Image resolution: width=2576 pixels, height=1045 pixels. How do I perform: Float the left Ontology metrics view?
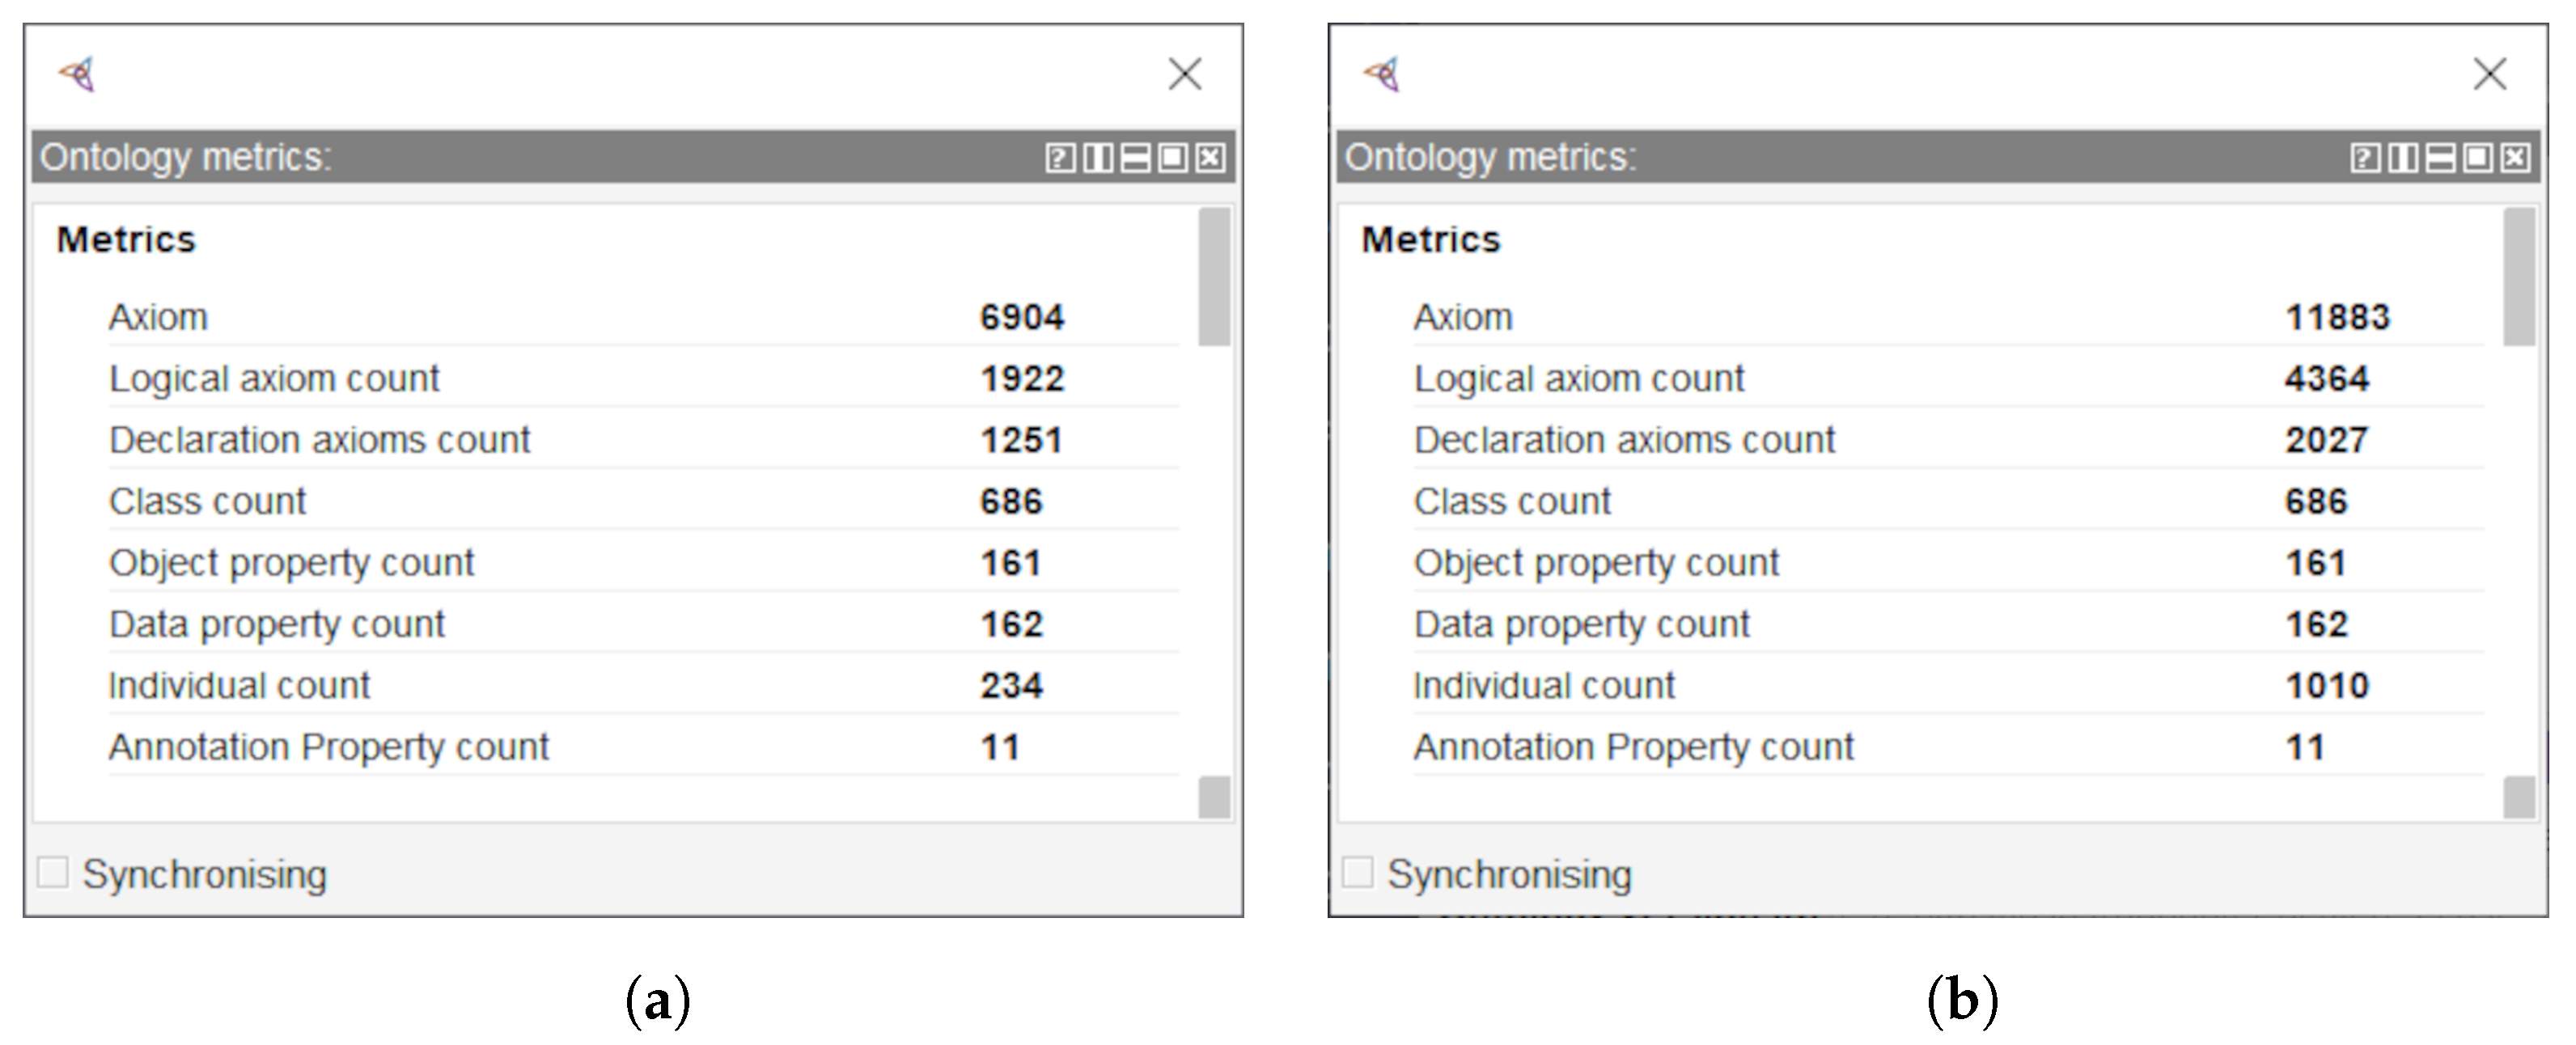tap(1173, 158)
